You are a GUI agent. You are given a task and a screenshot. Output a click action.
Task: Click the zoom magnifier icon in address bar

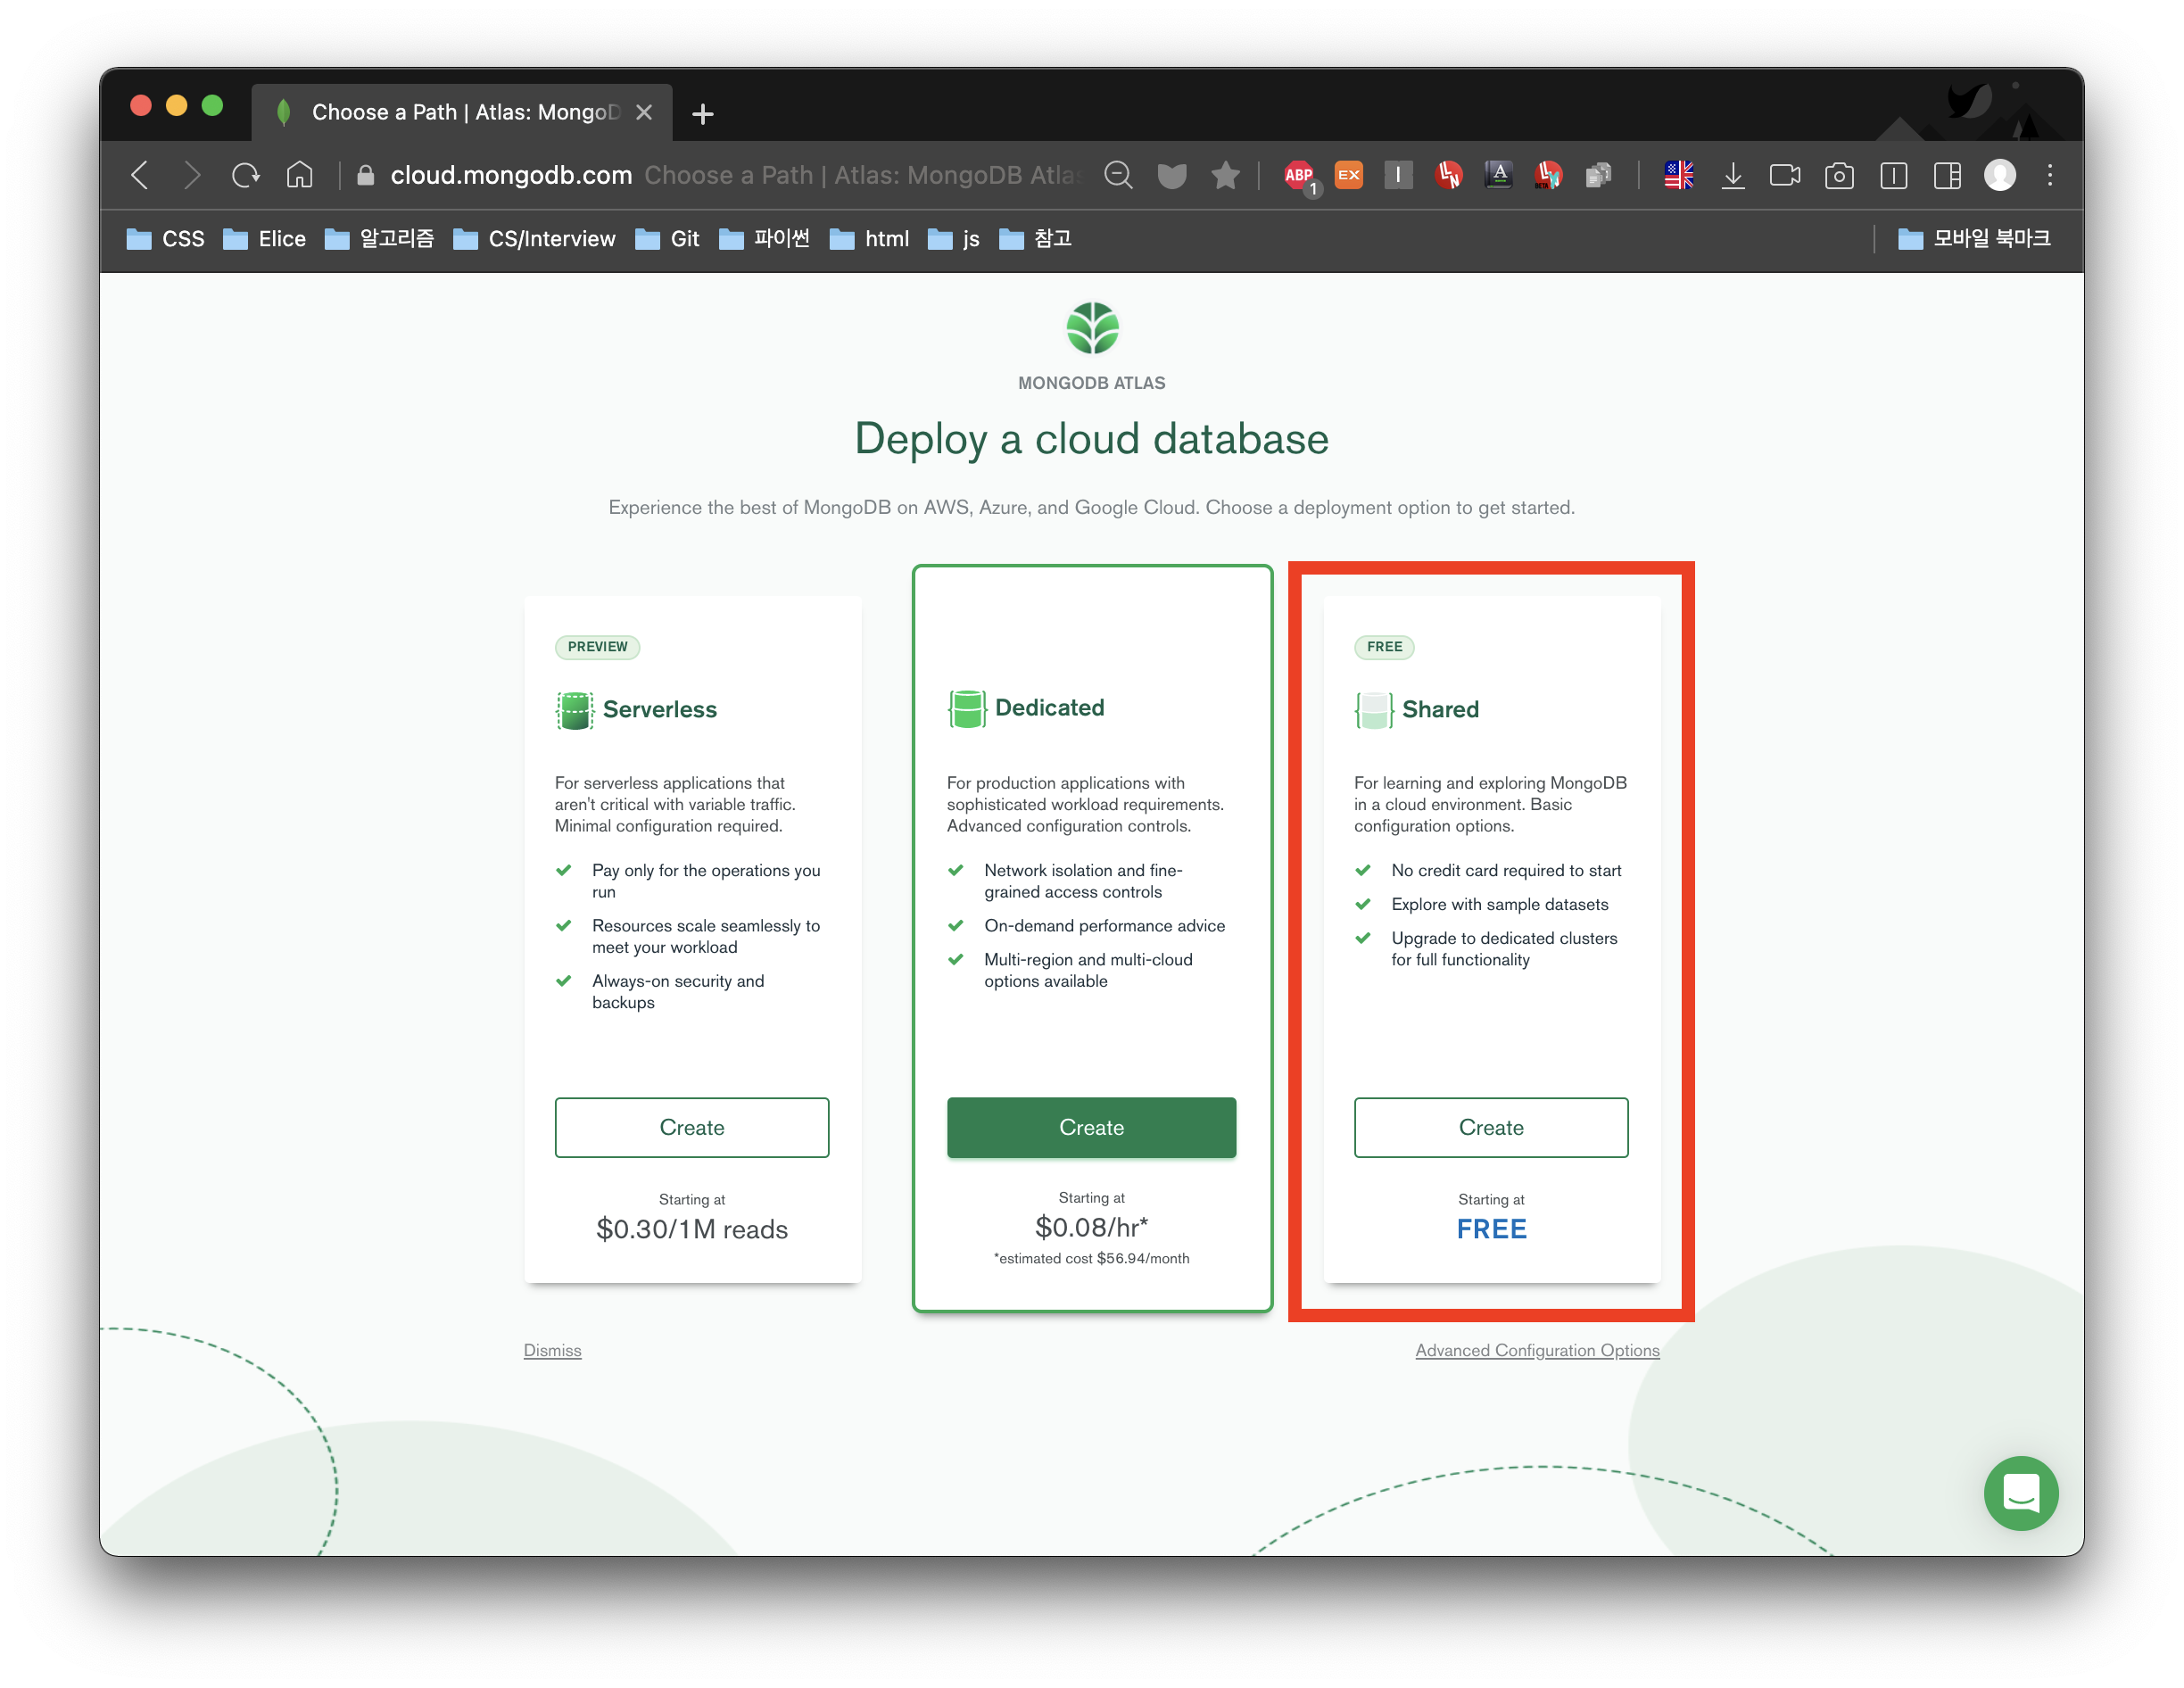(x=1118, y=176)
